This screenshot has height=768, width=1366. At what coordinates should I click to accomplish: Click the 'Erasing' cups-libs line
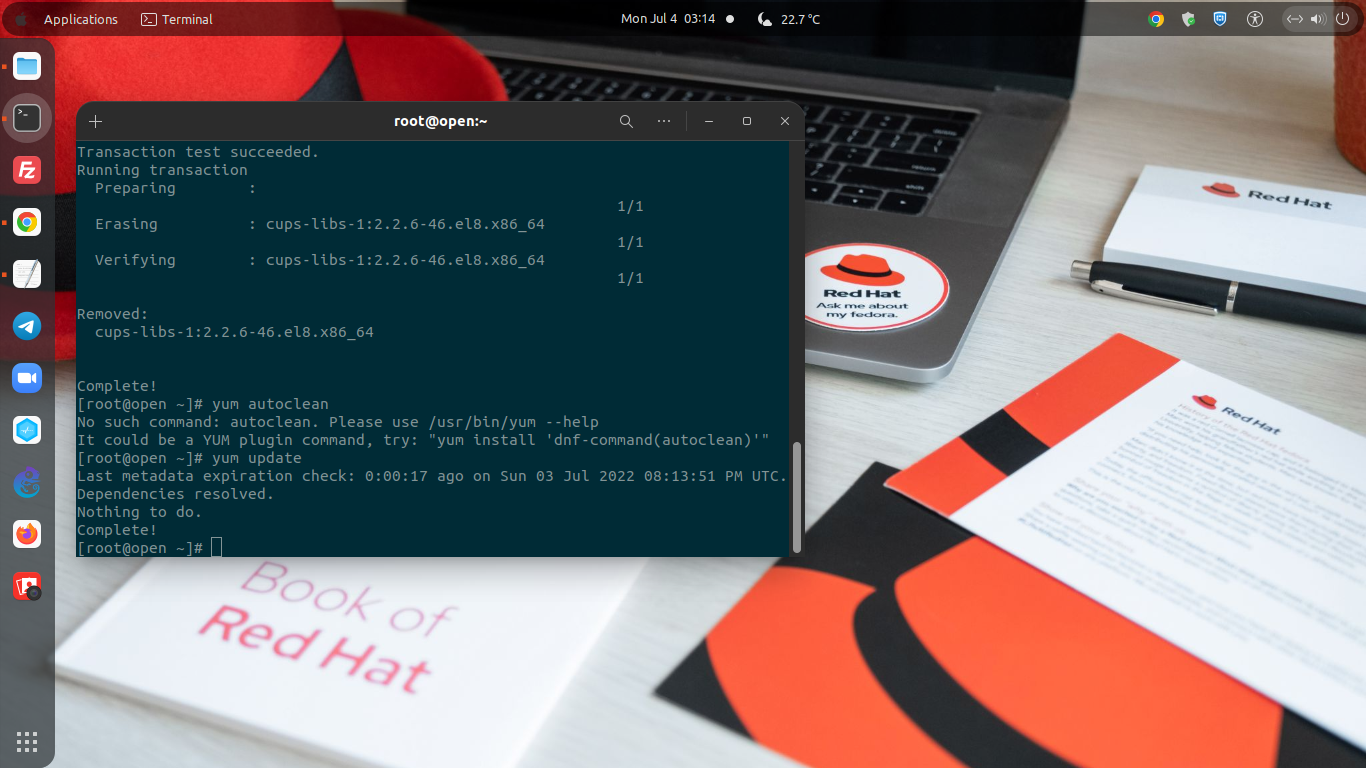click(320, 224)
